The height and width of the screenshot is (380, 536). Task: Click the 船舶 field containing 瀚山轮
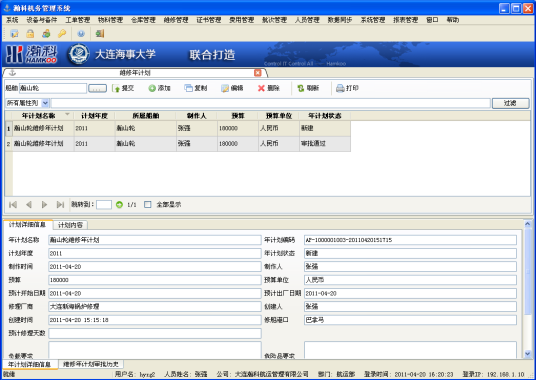[x=53, y=88]
